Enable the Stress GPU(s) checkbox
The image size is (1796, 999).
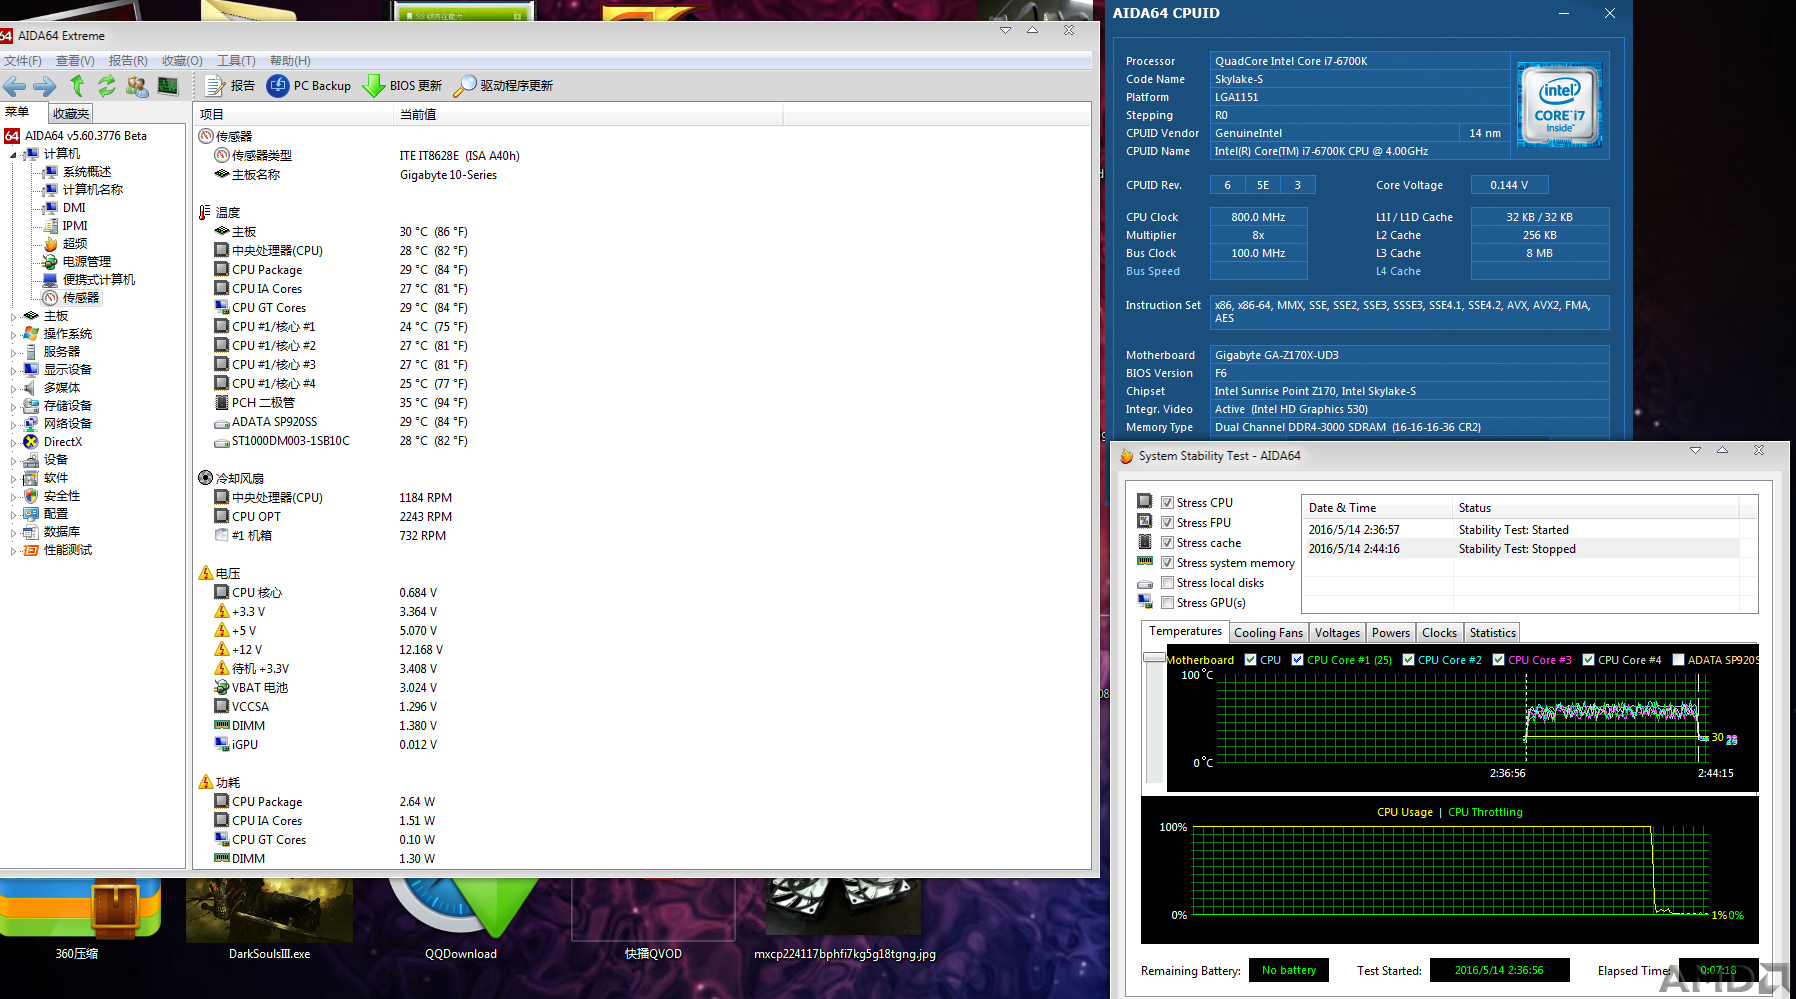(x=1167, y=603)
